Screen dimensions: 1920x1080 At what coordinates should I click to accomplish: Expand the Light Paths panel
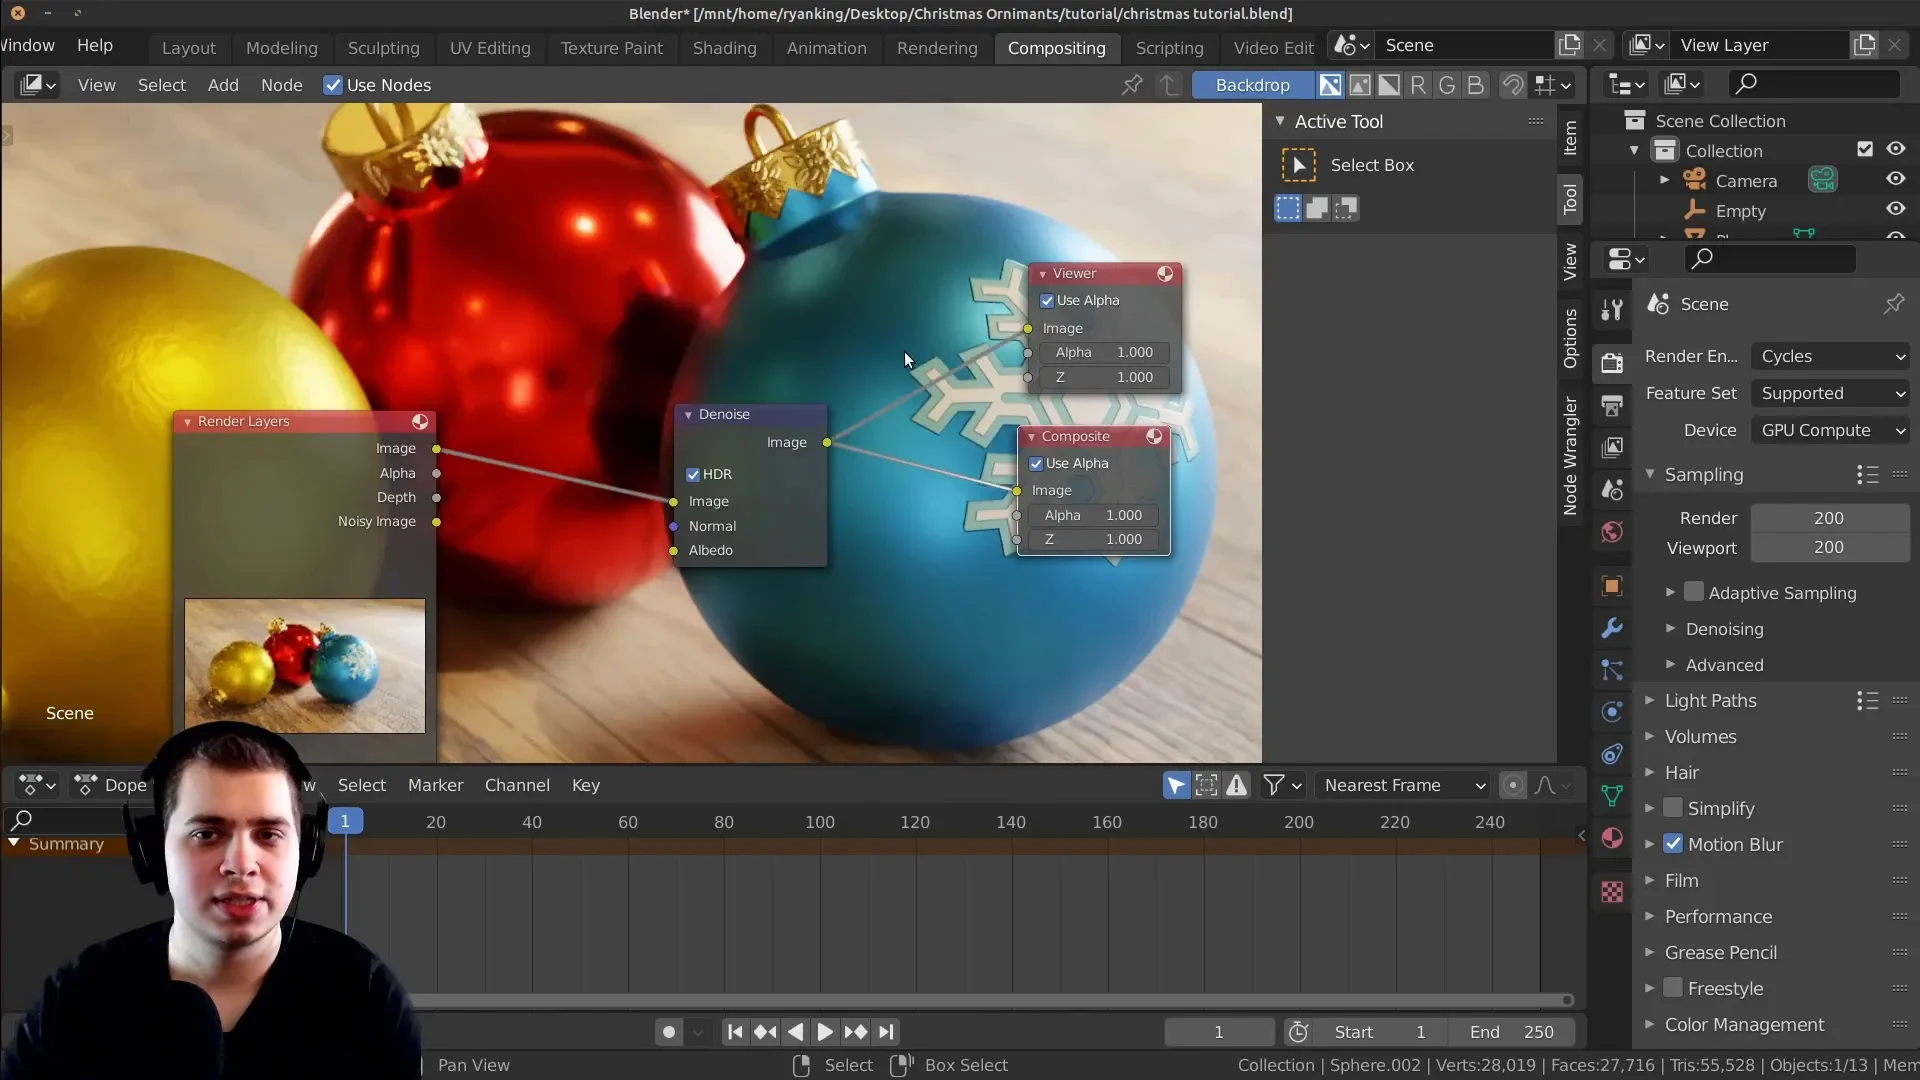(1710, 701)
